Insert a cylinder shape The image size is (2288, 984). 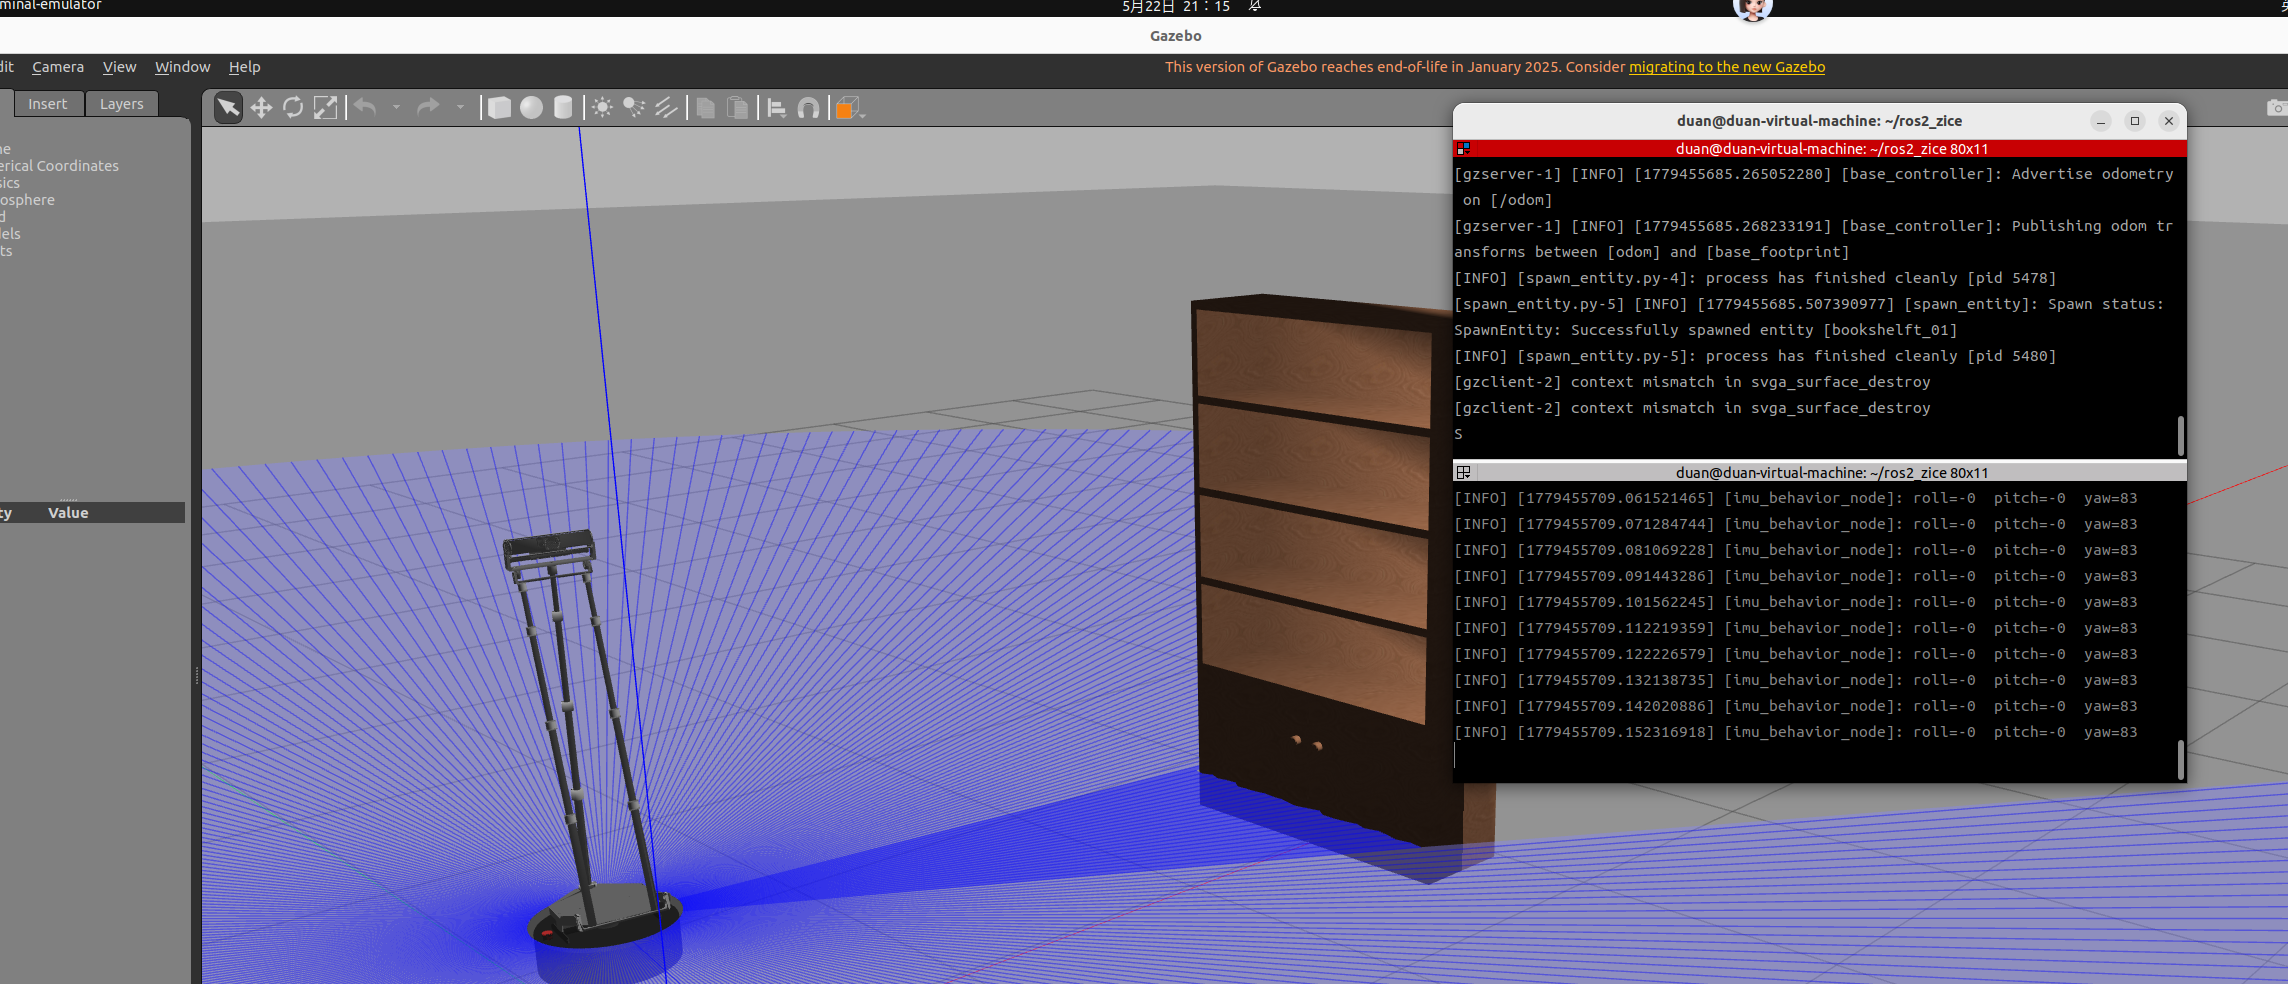(x=563, y=108)
